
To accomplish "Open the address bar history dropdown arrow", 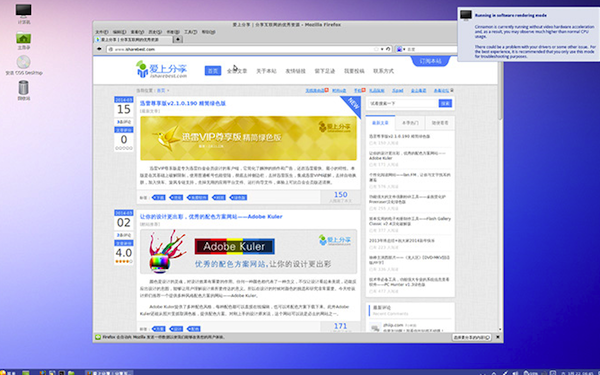I will click(x=382, y=49).
